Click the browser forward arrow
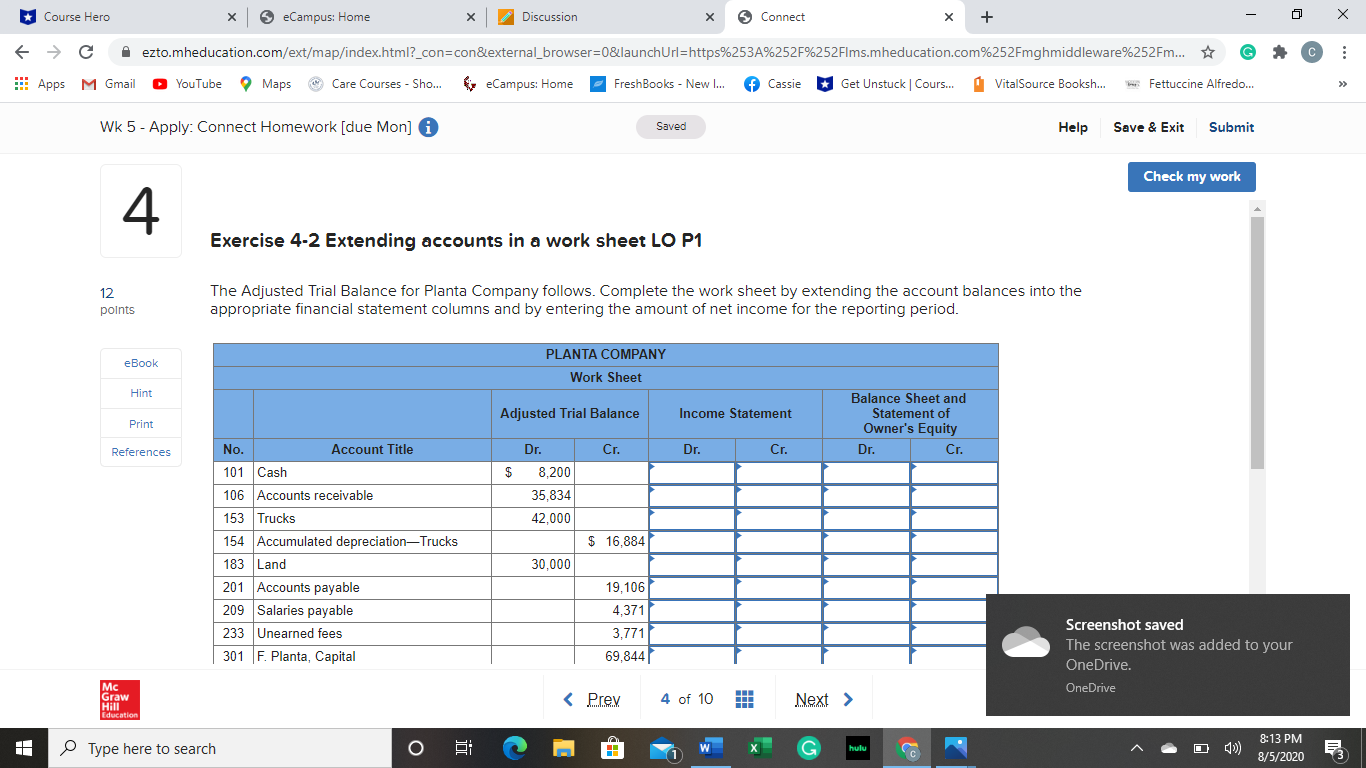Screen dimensions: 1366x768 [x=55, y=51]
